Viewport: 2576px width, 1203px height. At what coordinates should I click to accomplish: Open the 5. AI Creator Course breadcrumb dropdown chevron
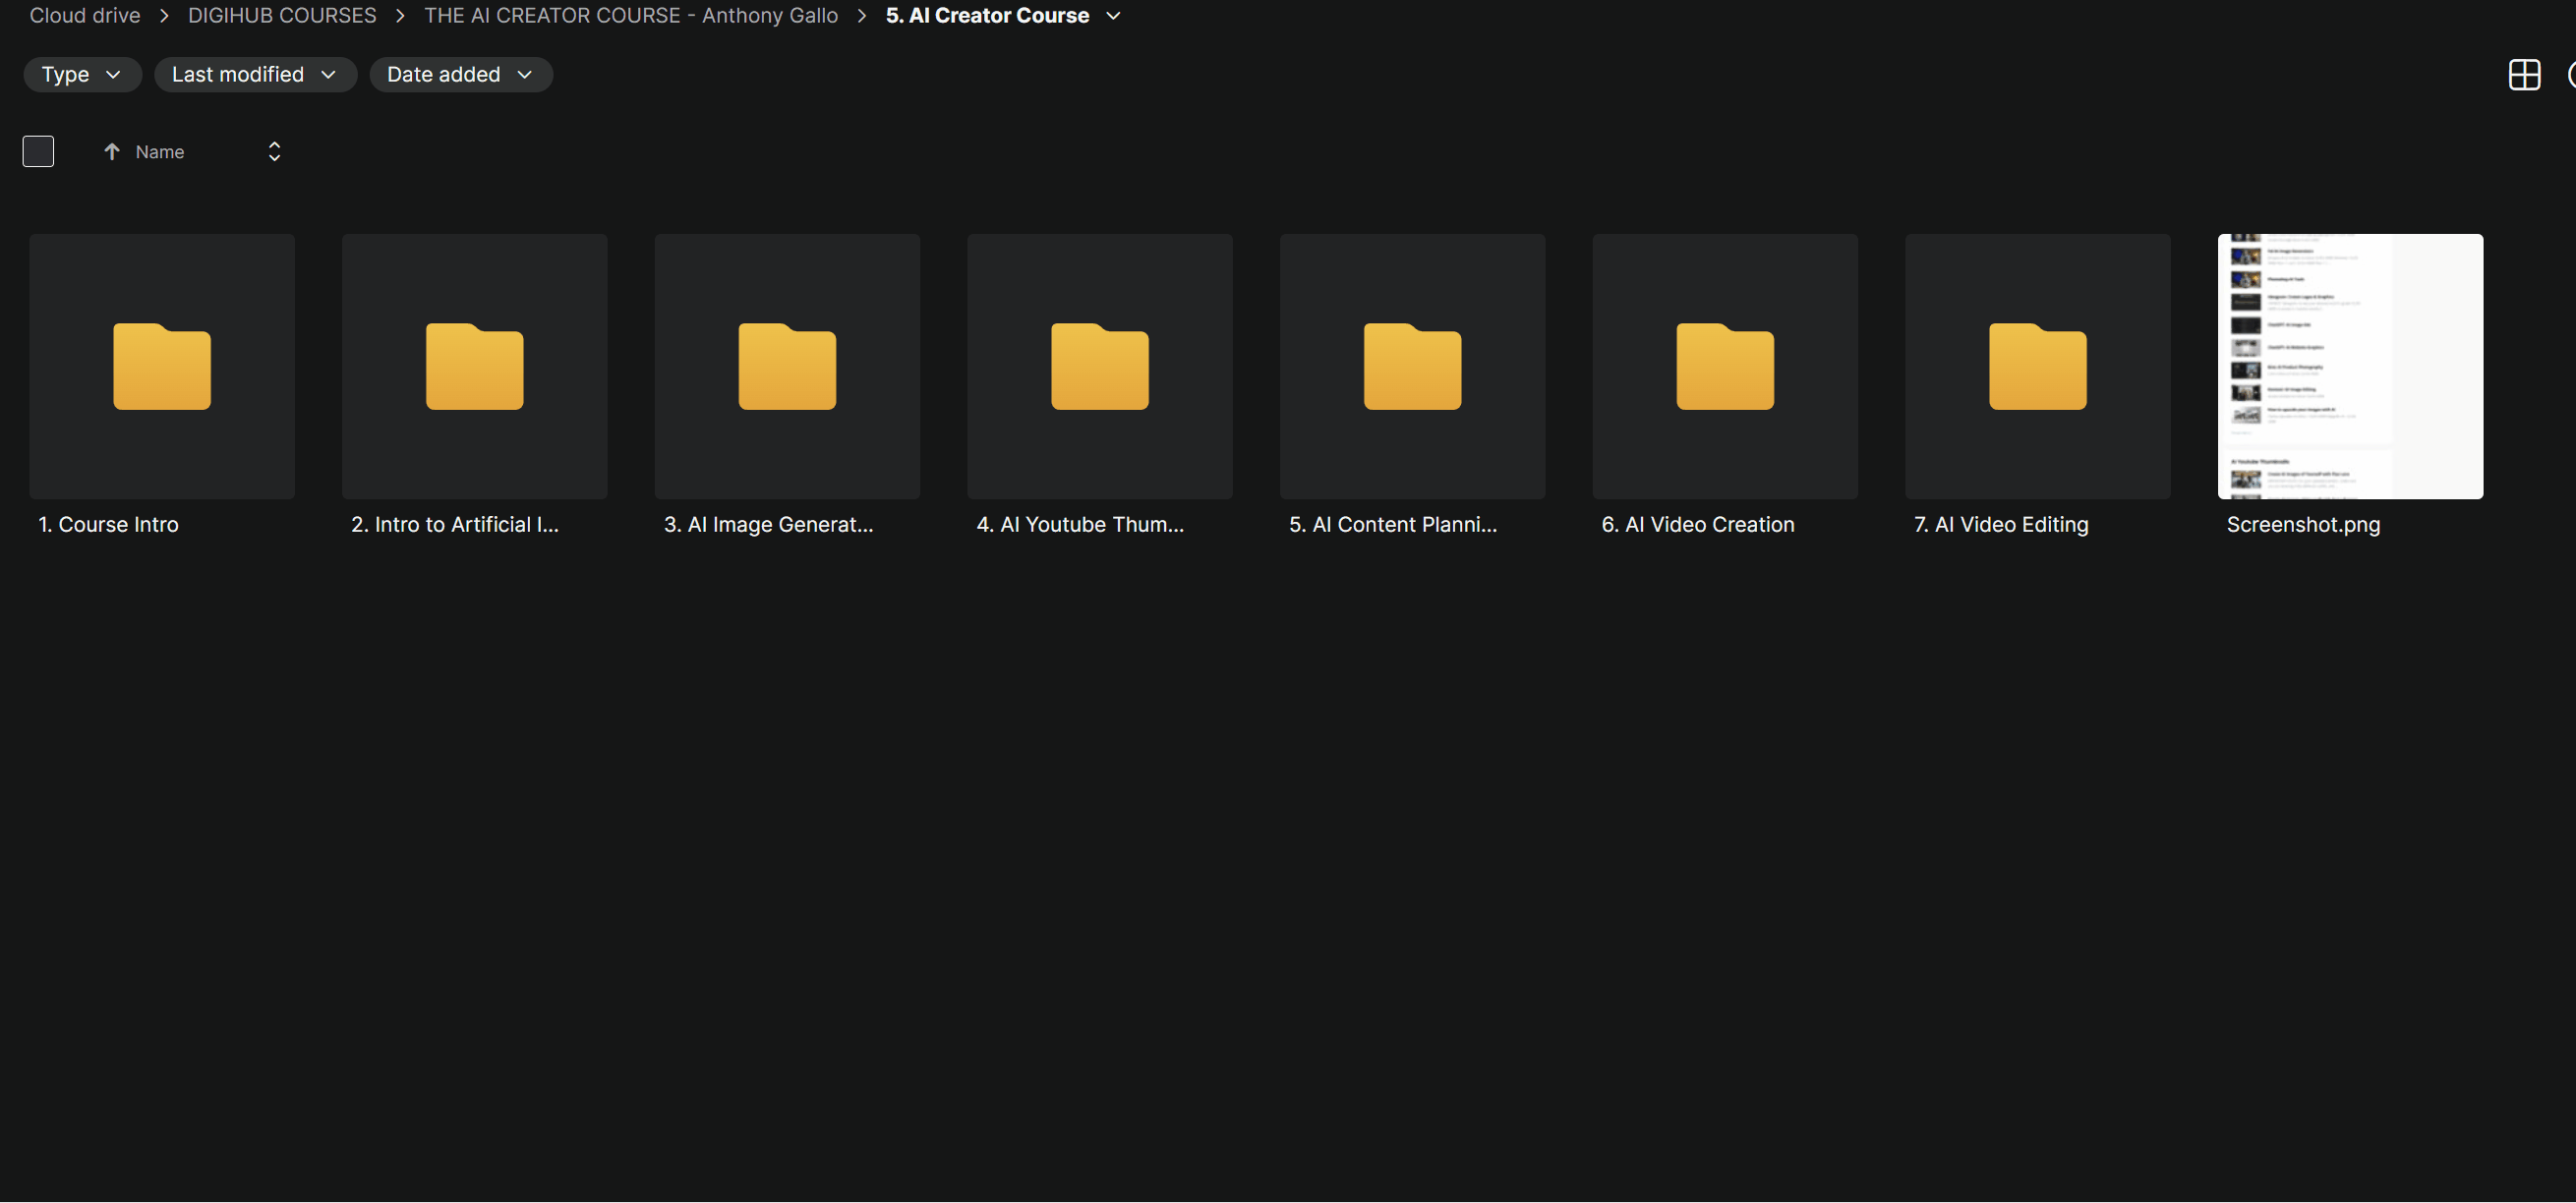[x=1113, y=16]
